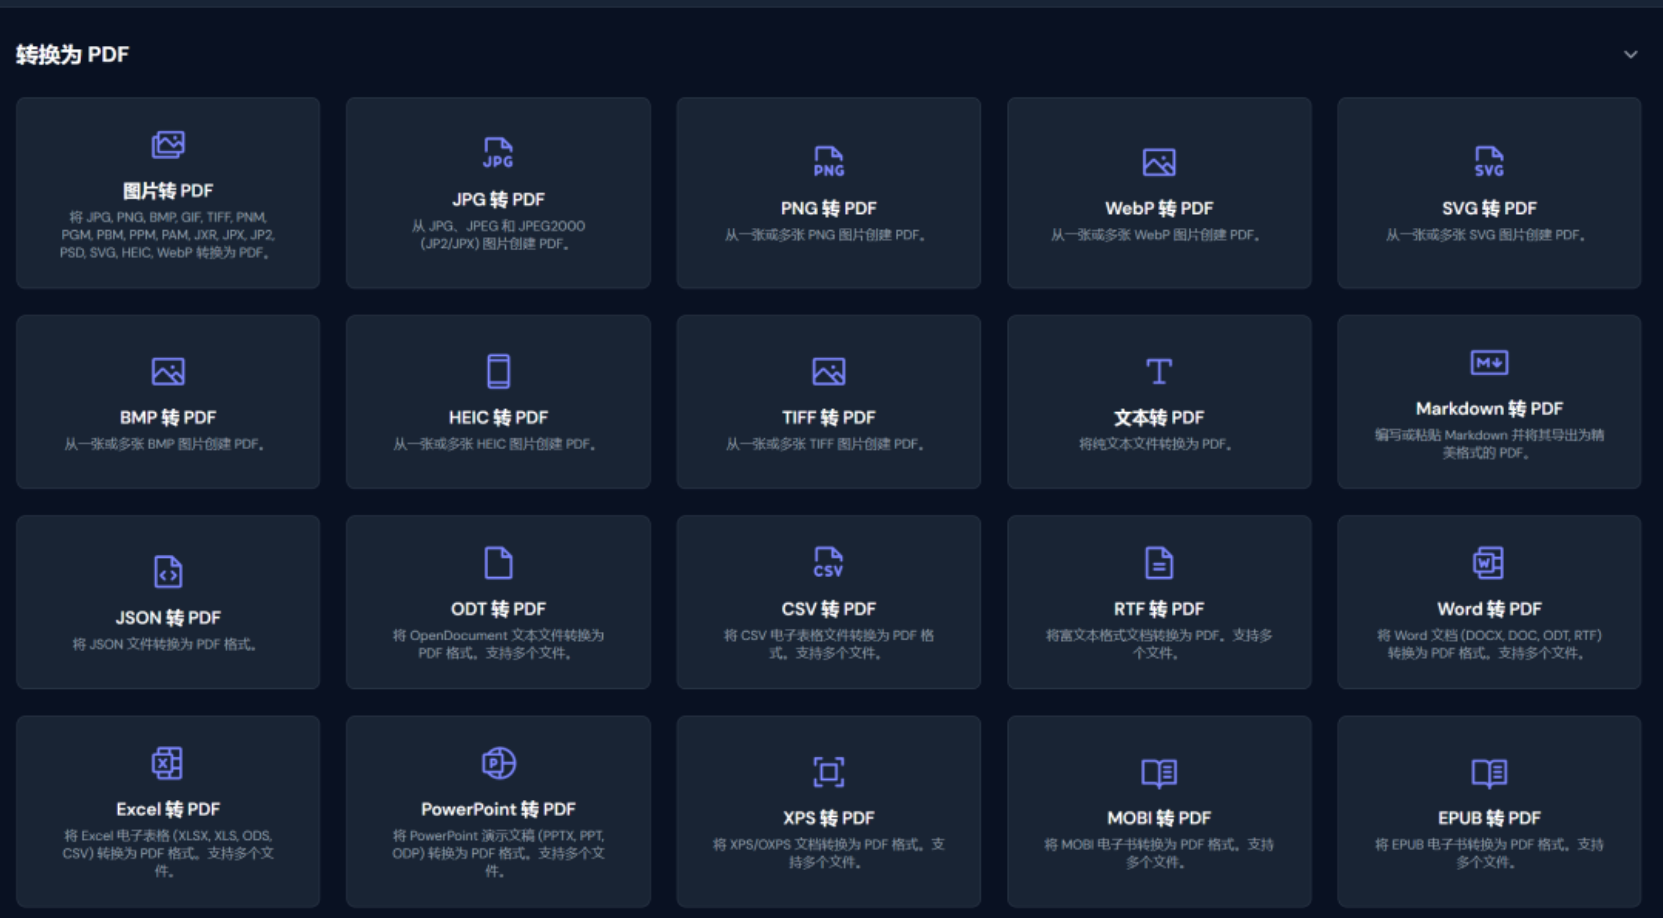Click the 转换为 PDF section heading
The image size is (1663, 918).
tap(72, 54)
